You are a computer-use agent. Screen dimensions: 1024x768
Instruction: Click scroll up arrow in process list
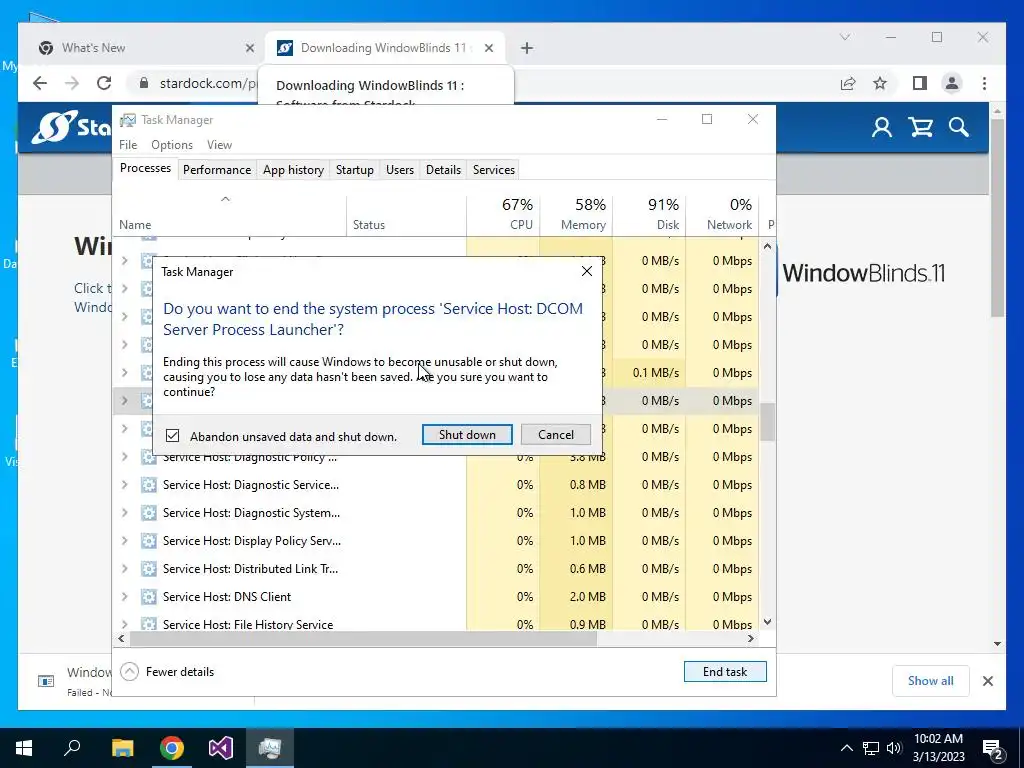(767, 246)
